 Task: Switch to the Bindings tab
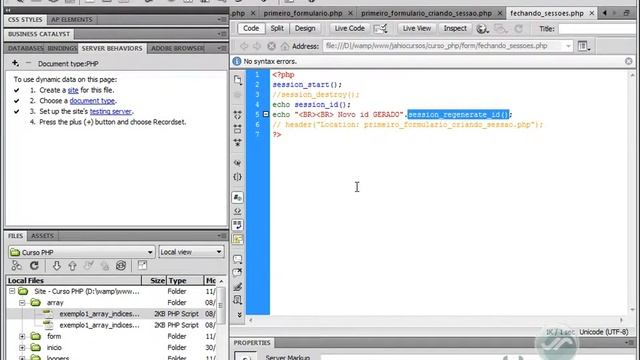click(61, 48)
